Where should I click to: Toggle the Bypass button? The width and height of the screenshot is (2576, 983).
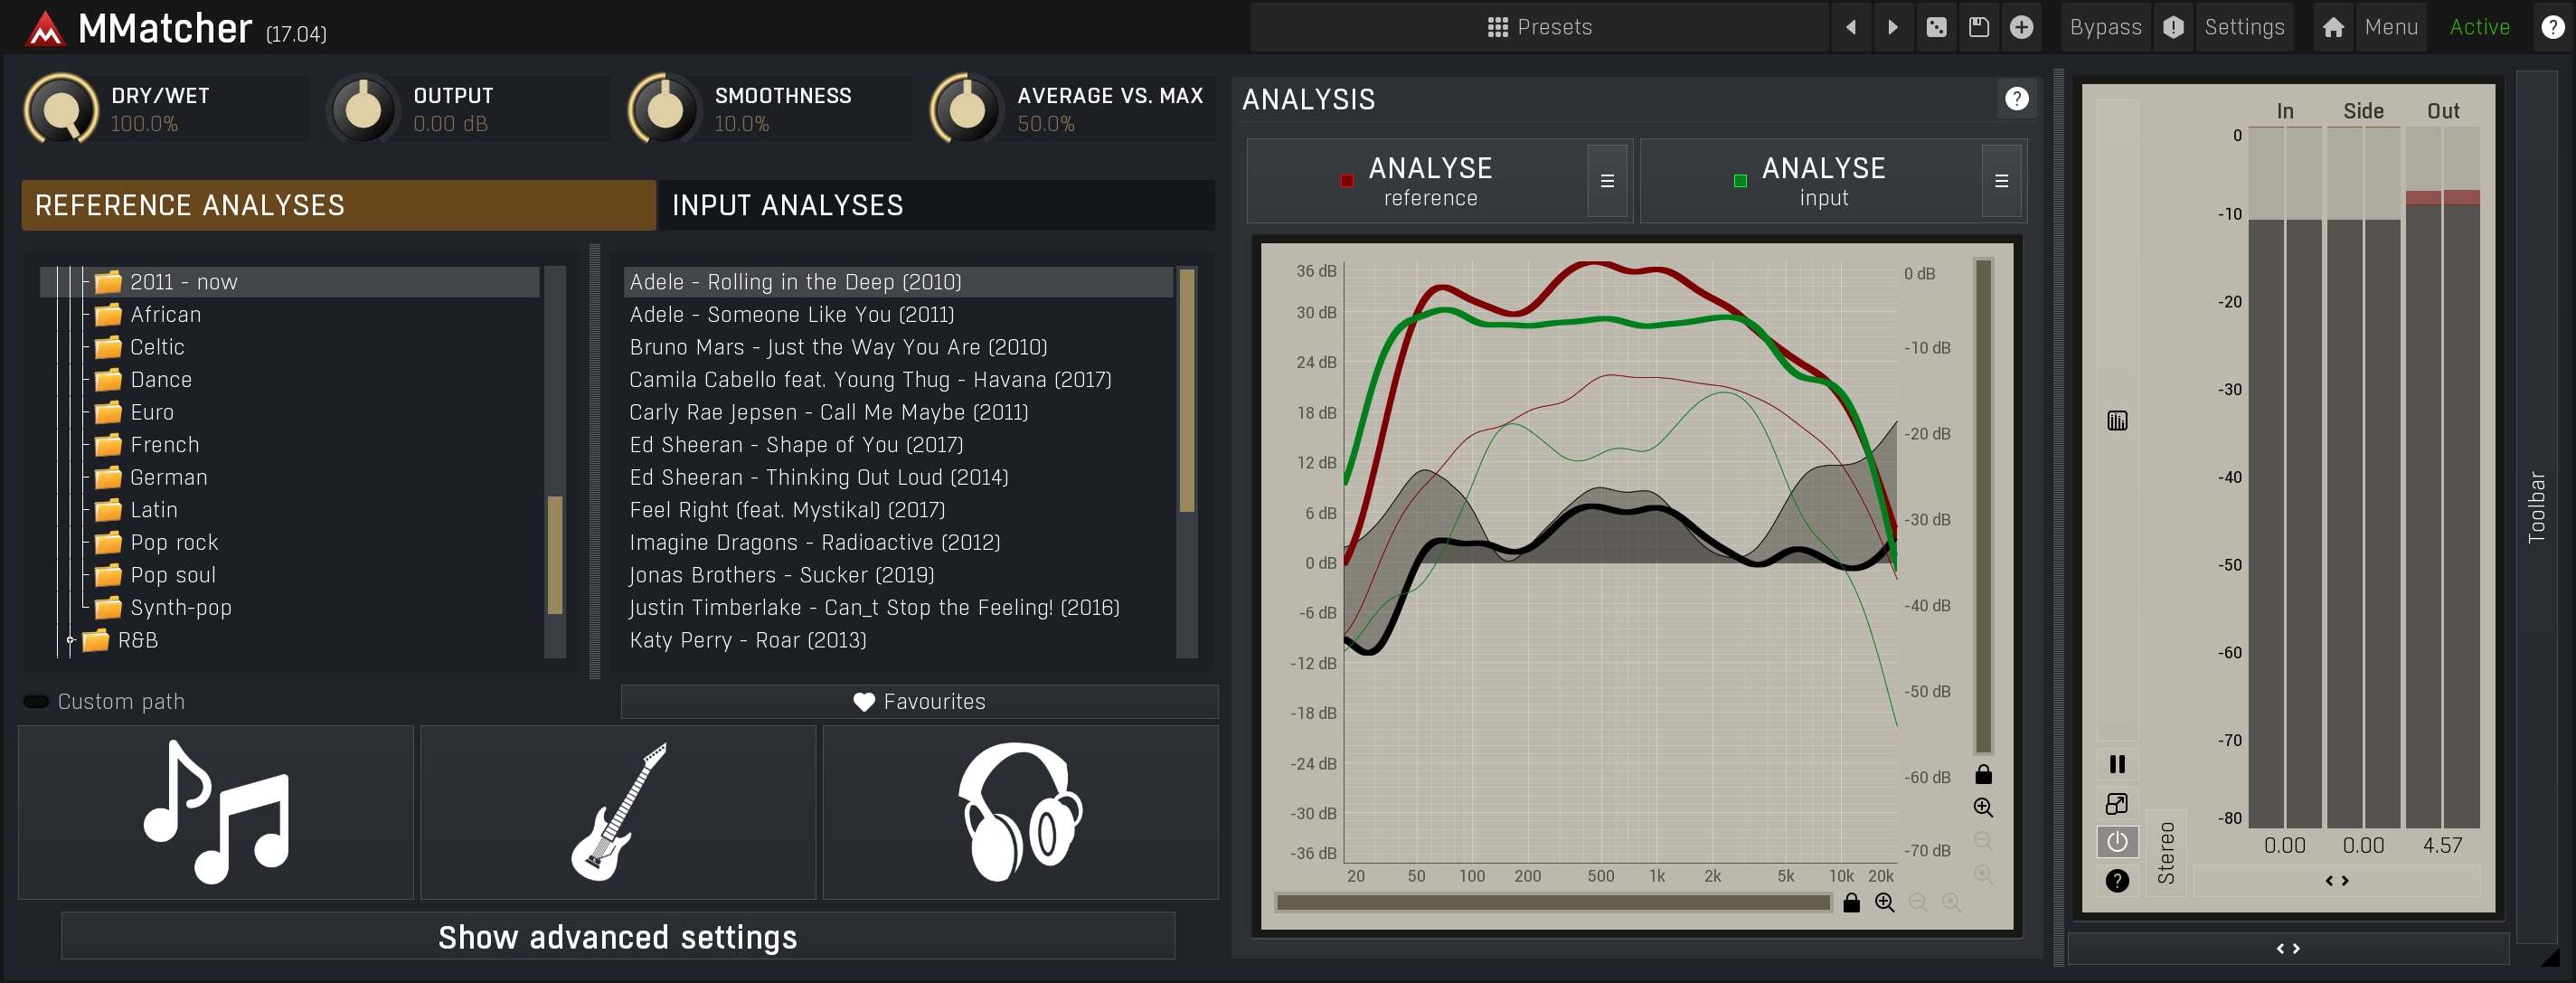(2105, 27)
